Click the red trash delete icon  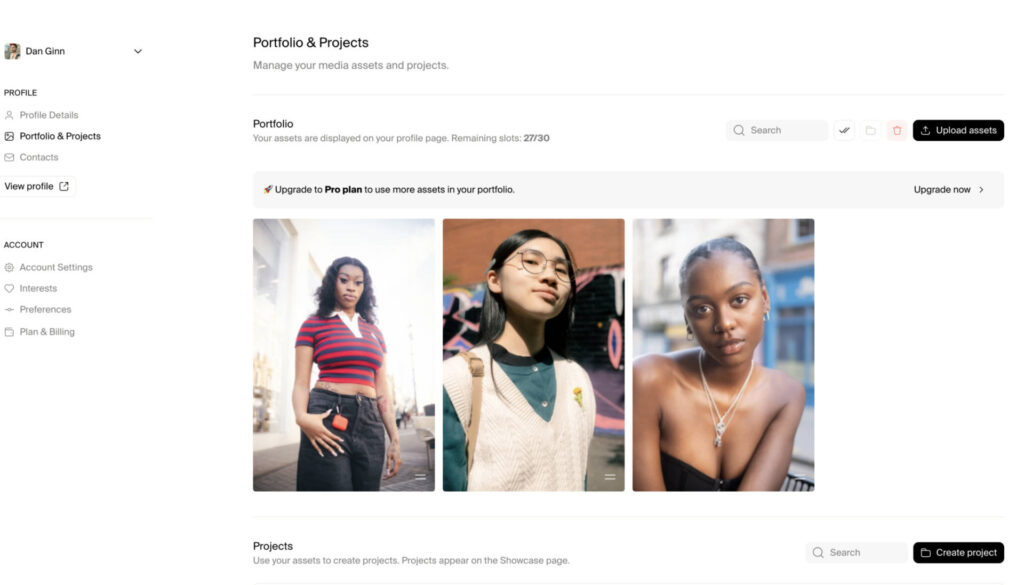pos(897,130)
